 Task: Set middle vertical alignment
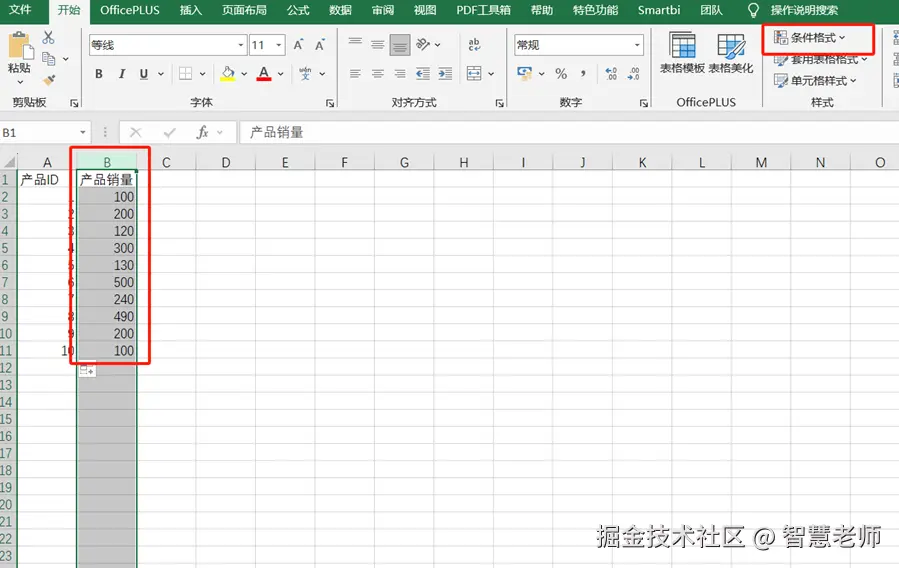pos(377,44)
